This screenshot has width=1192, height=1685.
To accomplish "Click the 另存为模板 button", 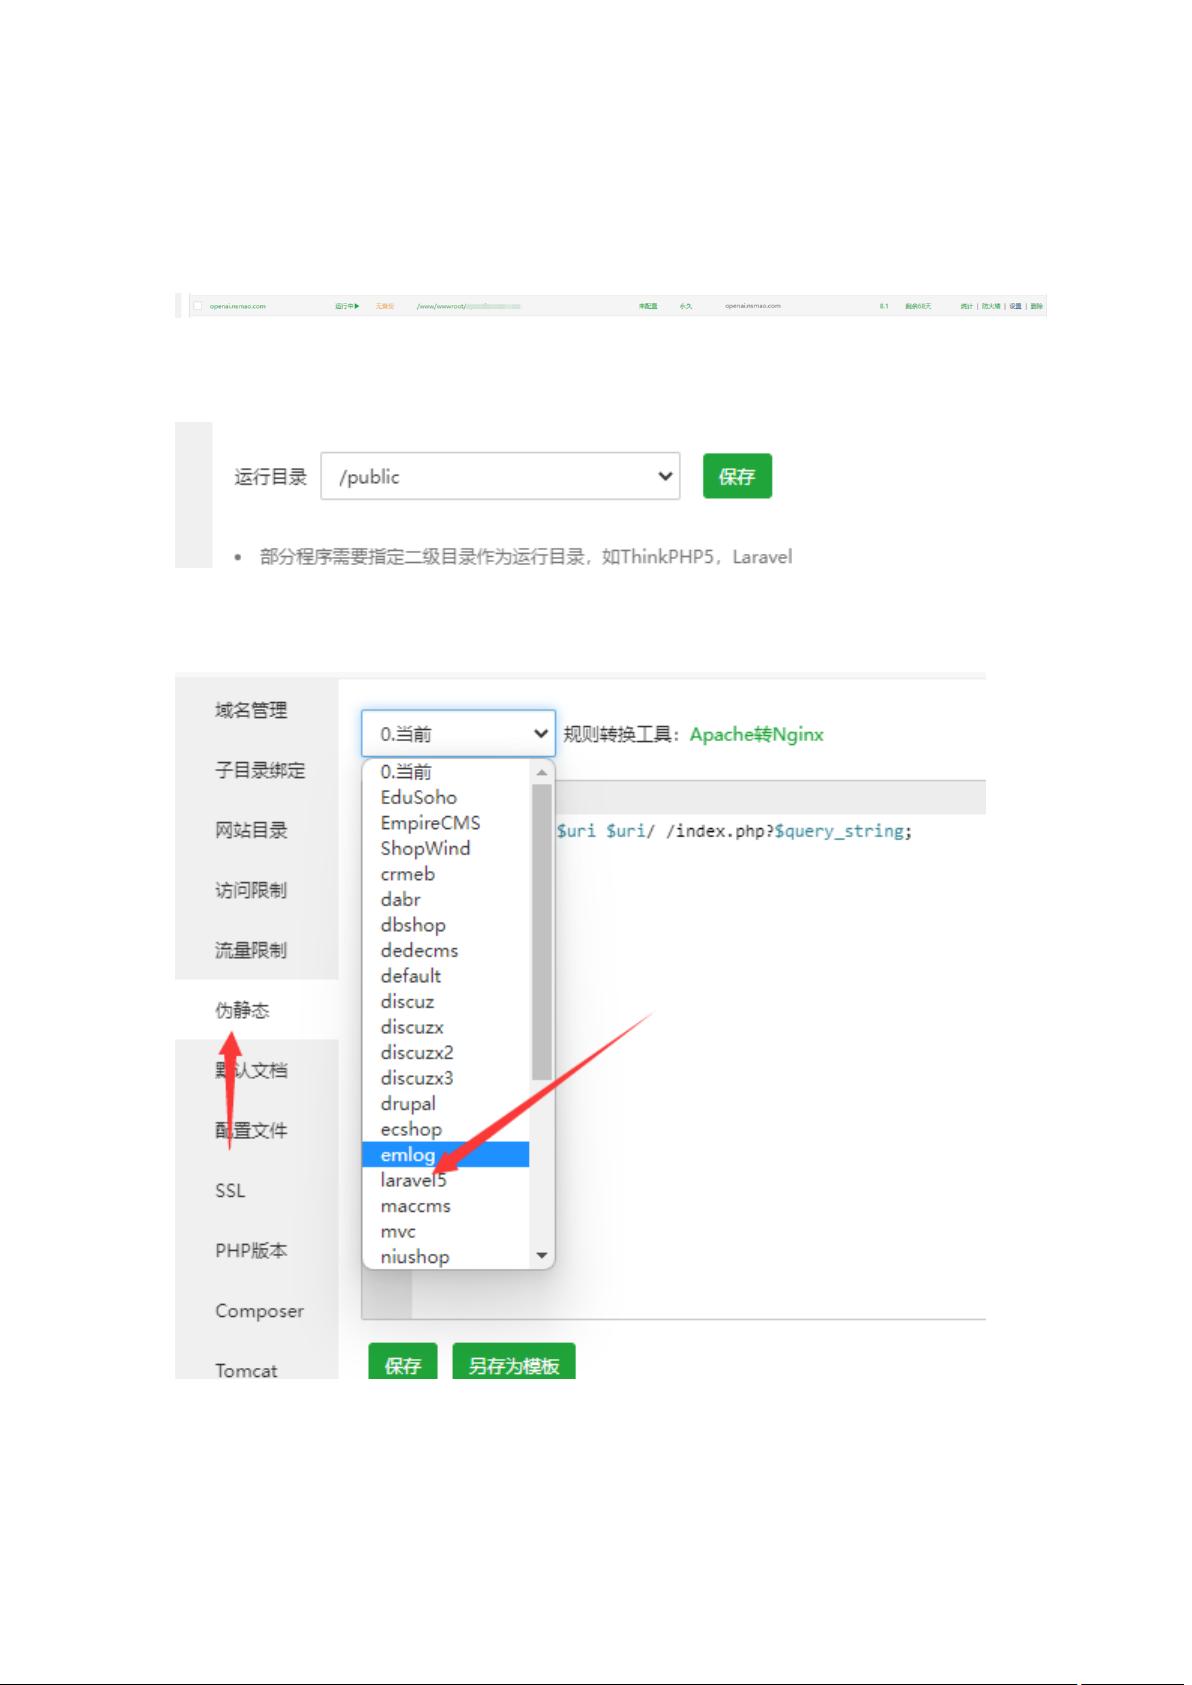I will point(514,1361).
